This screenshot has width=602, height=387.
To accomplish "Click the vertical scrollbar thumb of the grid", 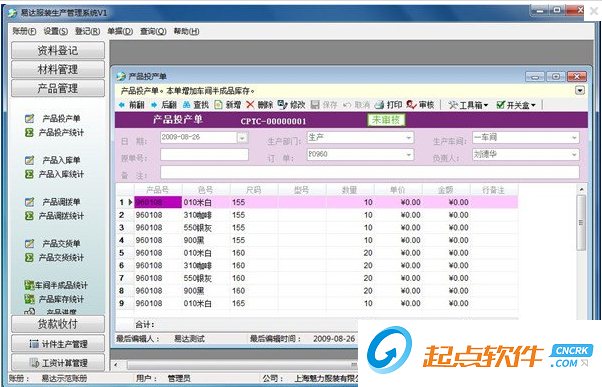I will (581, 223).
